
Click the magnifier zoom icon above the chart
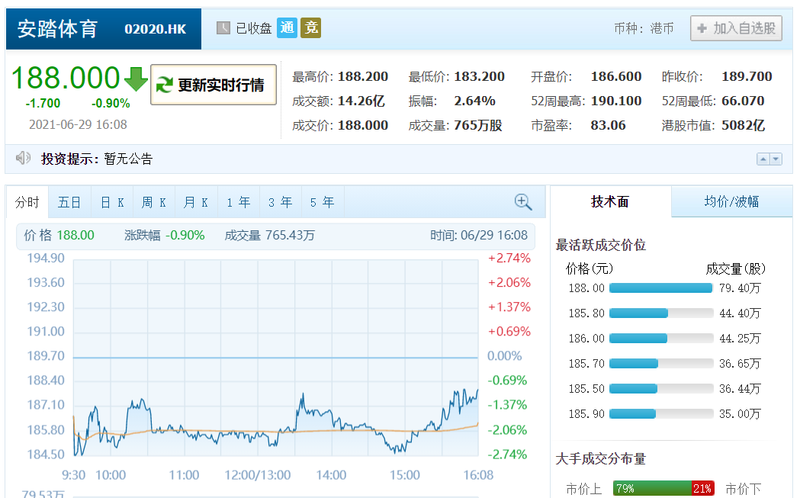click(523, 202)
